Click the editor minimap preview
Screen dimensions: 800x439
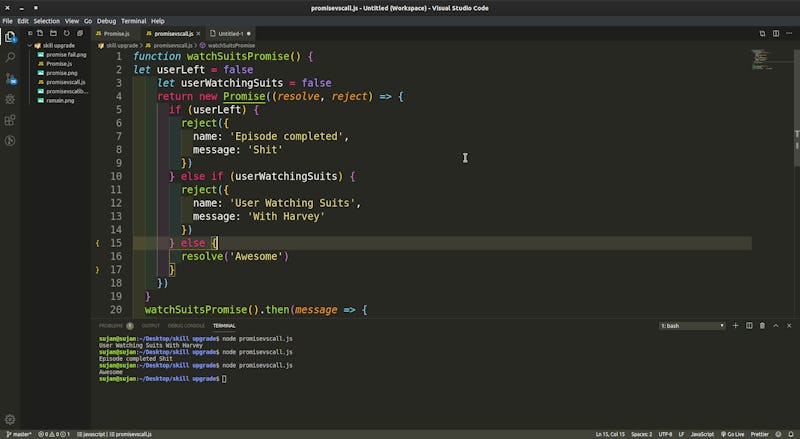762,57
